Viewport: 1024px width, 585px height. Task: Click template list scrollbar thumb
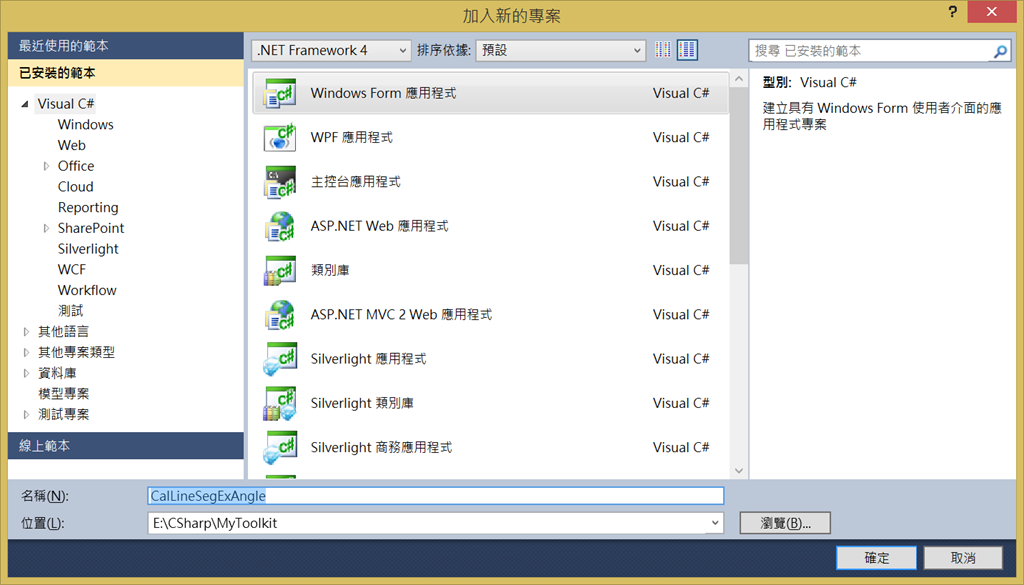coord(739,176)
